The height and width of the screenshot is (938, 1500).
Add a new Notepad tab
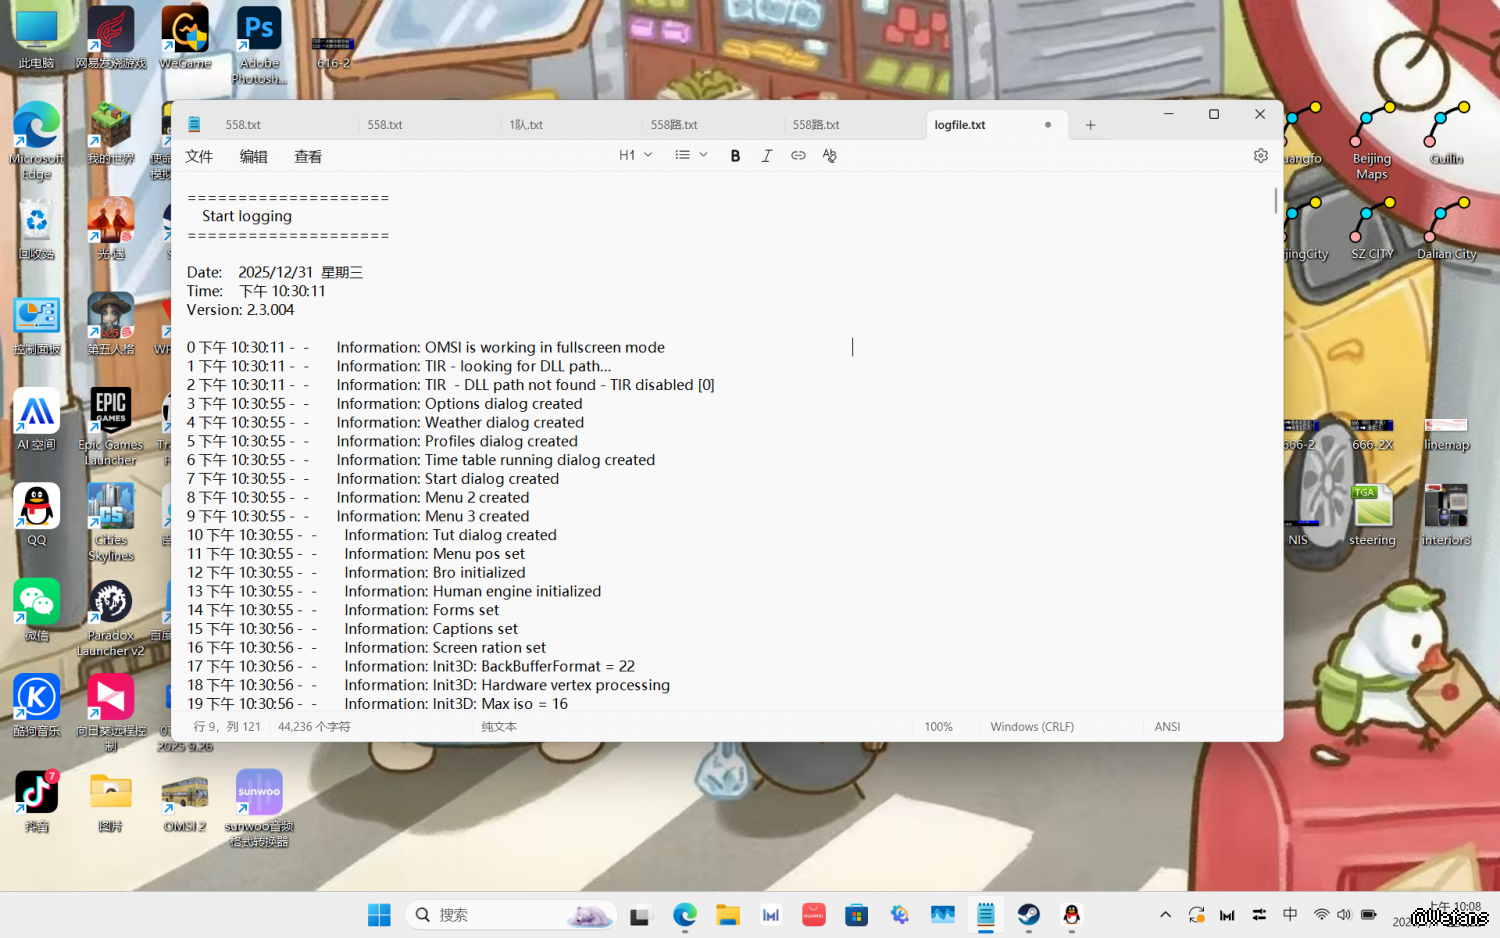pyautogui.click(x=1091, y=125)
